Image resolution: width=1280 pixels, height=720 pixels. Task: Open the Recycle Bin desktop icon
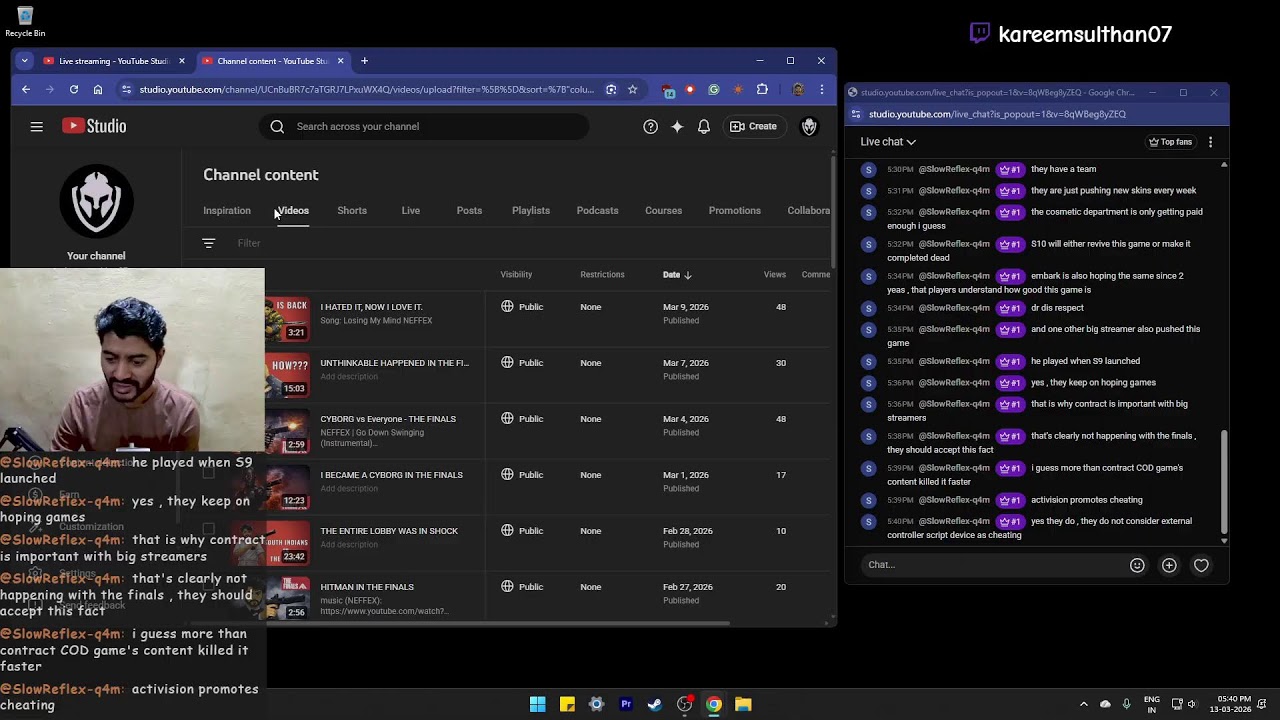(25, 21)
